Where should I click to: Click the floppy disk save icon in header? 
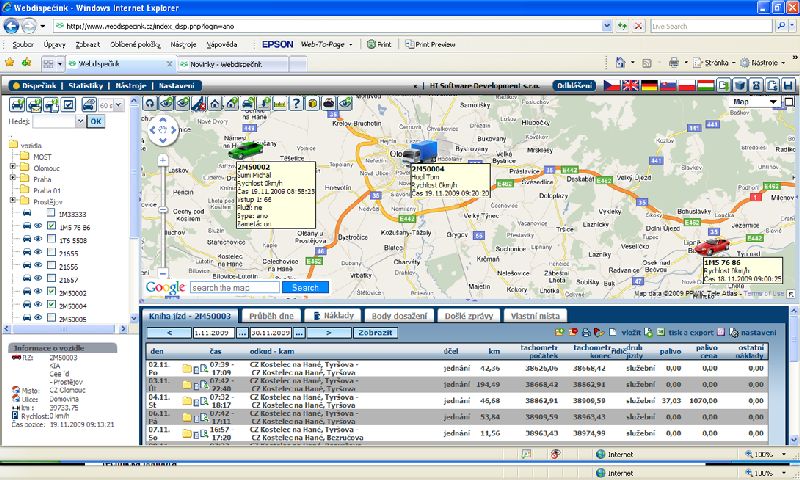click(x=789, y=85)
